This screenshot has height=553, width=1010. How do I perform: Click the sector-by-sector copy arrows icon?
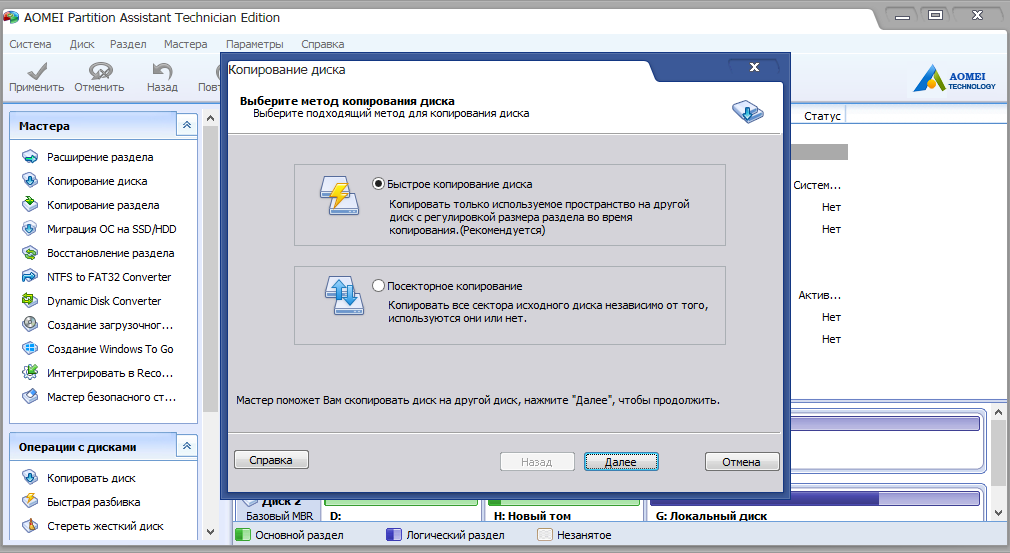344,295
